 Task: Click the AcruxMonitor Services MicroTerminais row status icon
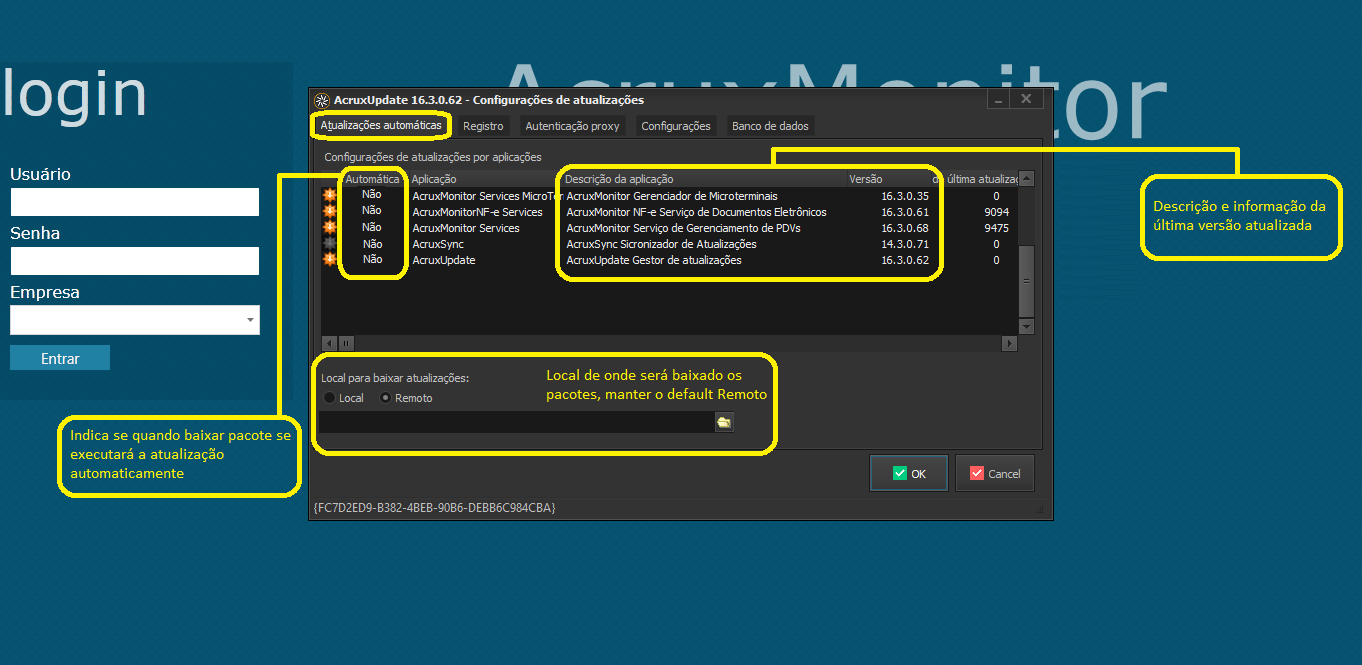click(x=329, y=195)
